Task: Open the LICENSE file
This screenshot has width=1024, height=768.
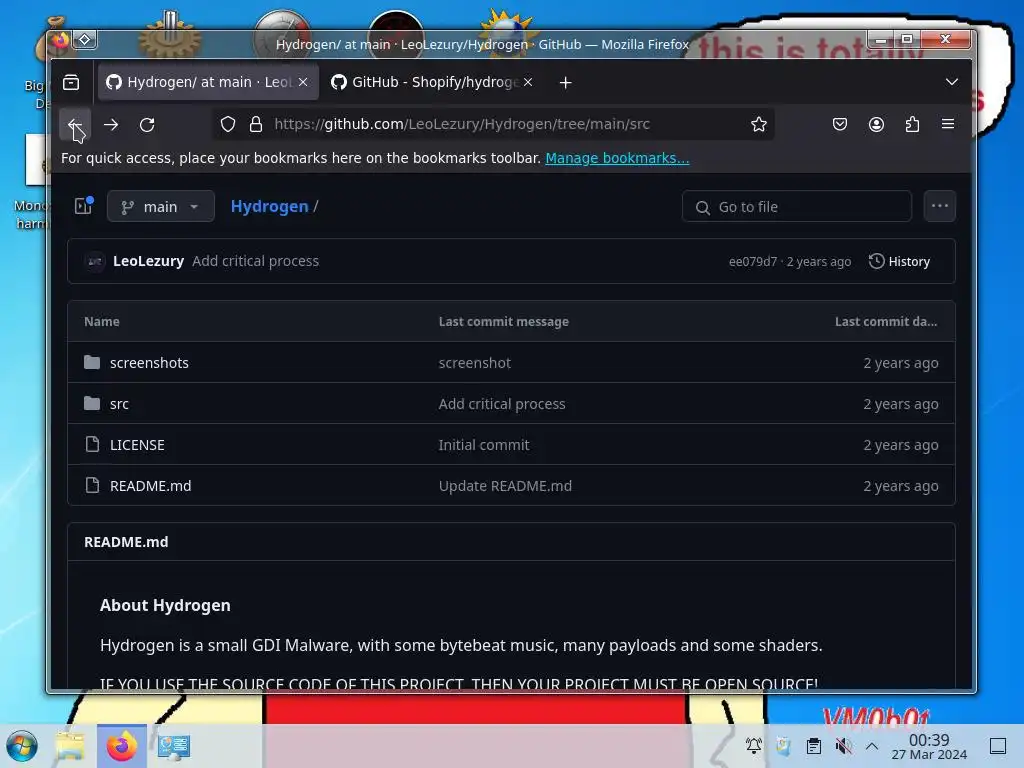Action: pos(137,445)
